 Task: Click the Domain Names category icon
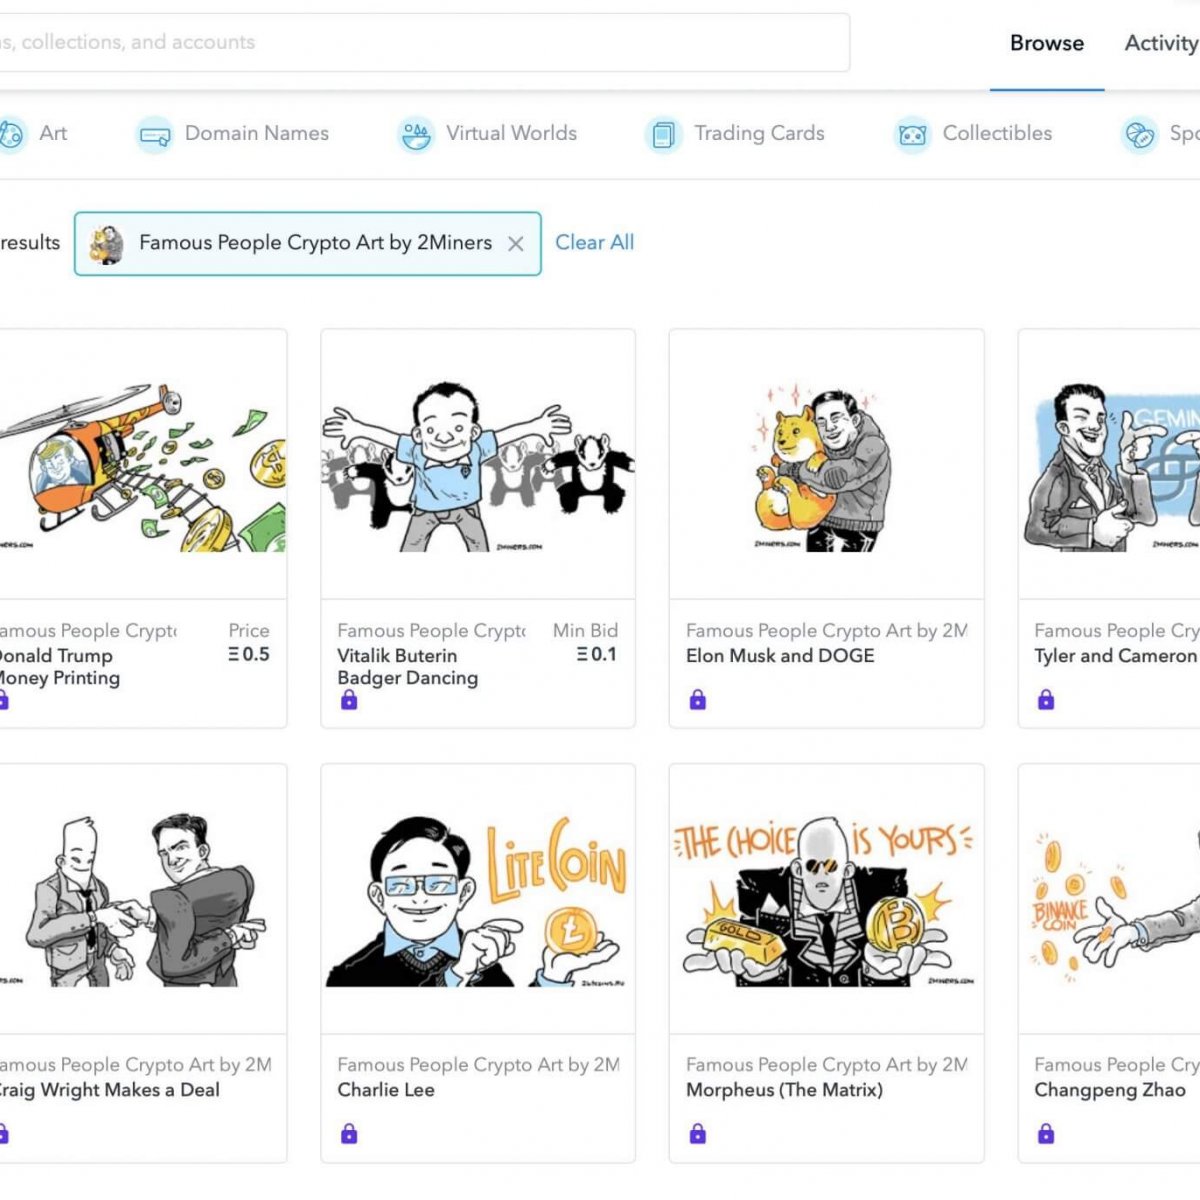pos(155,134)
